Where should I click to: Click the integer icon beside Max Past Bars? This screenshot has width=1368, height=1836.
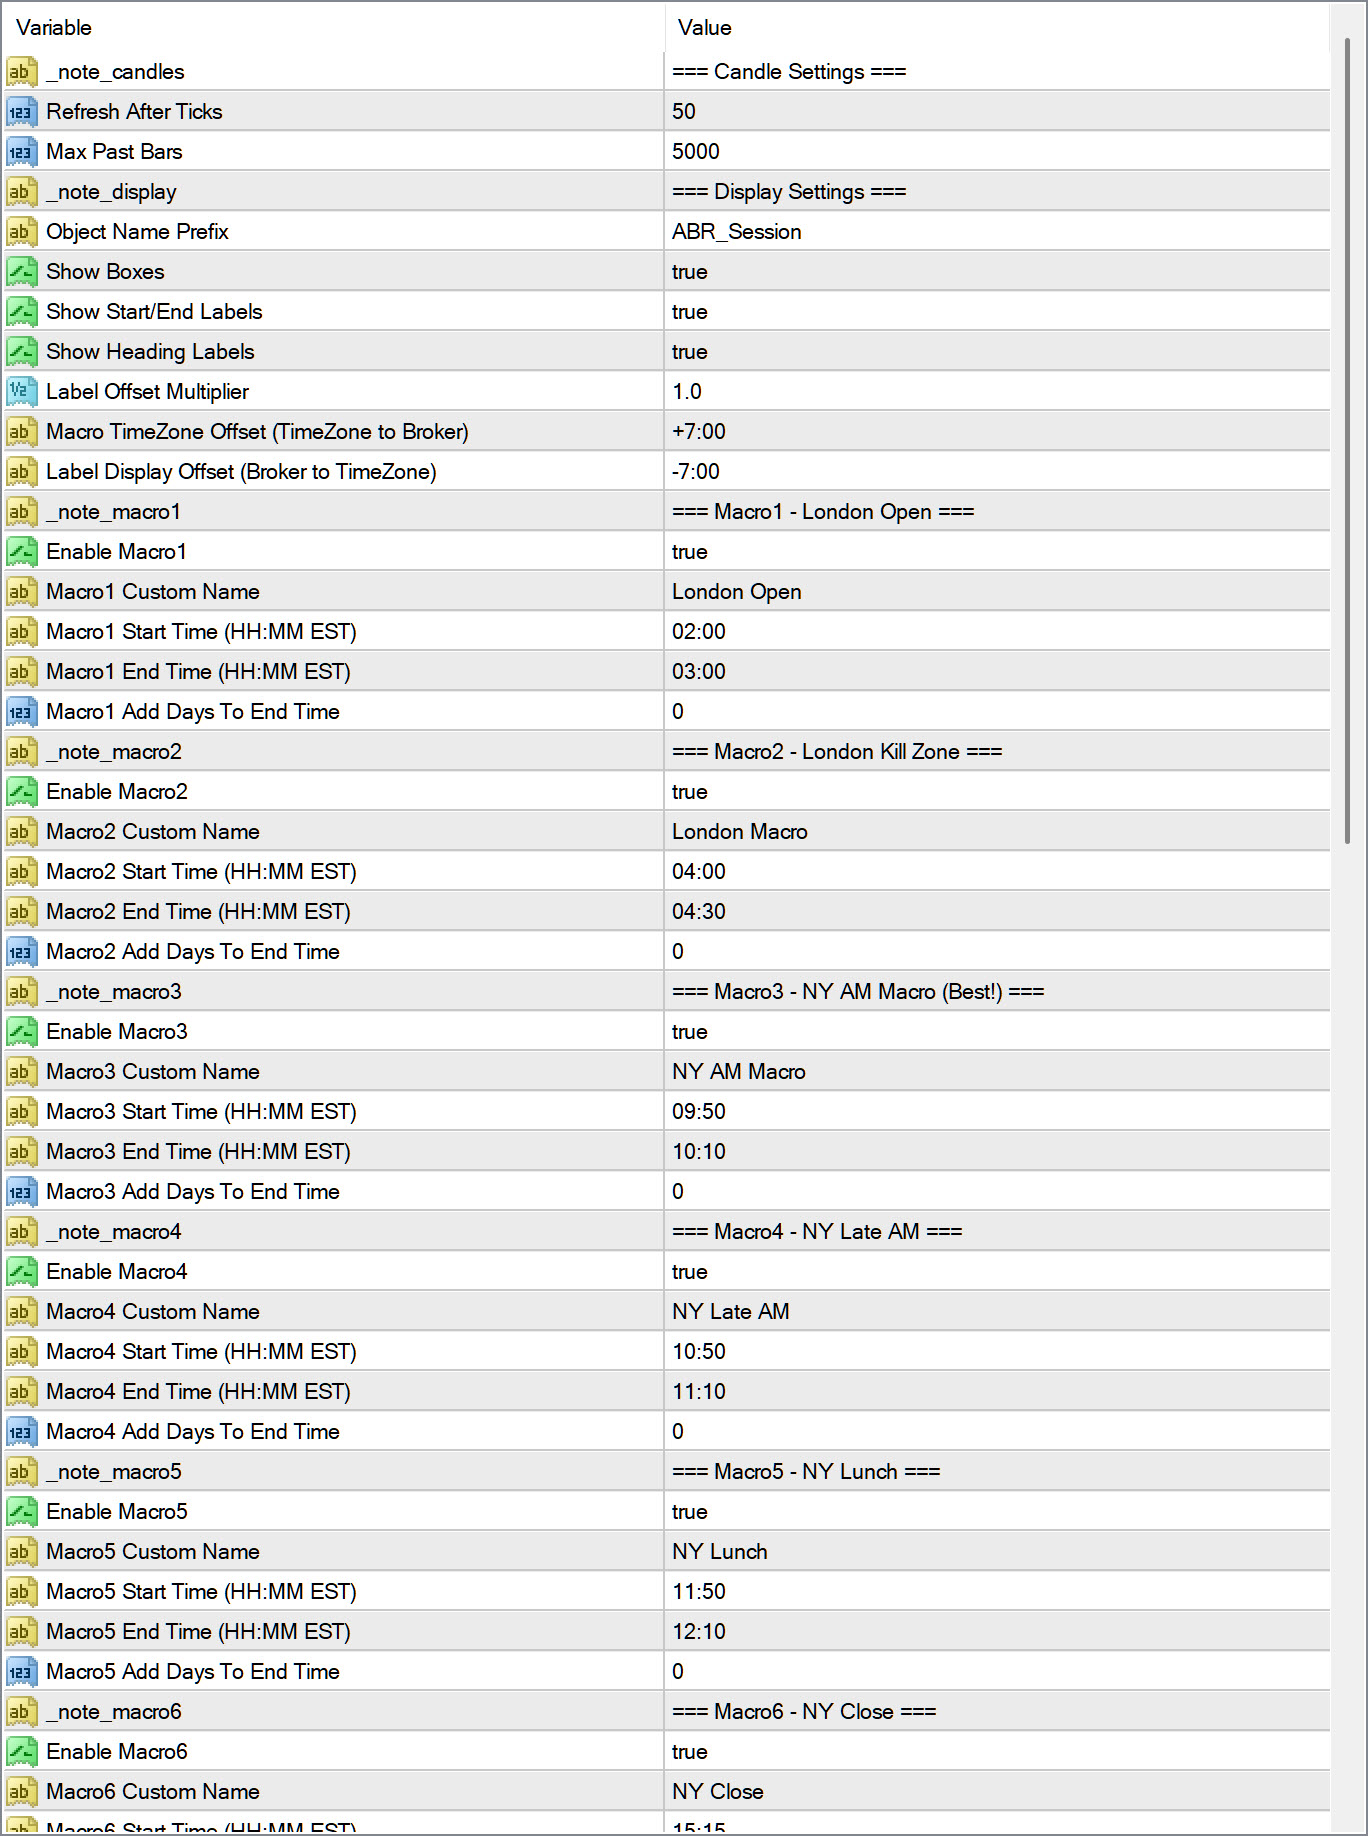pyautogui.click(x=20, y=152)
